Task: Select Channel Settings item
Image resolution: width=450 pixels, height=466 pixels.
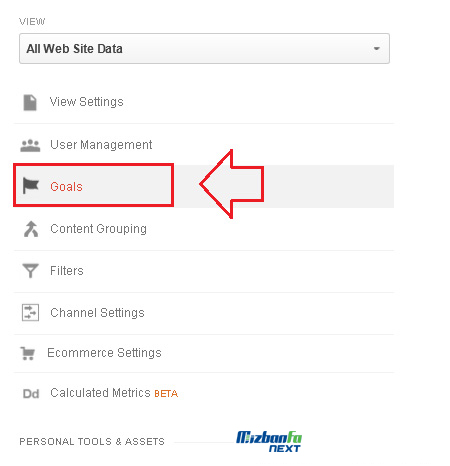Action: [x=97, y=313]
